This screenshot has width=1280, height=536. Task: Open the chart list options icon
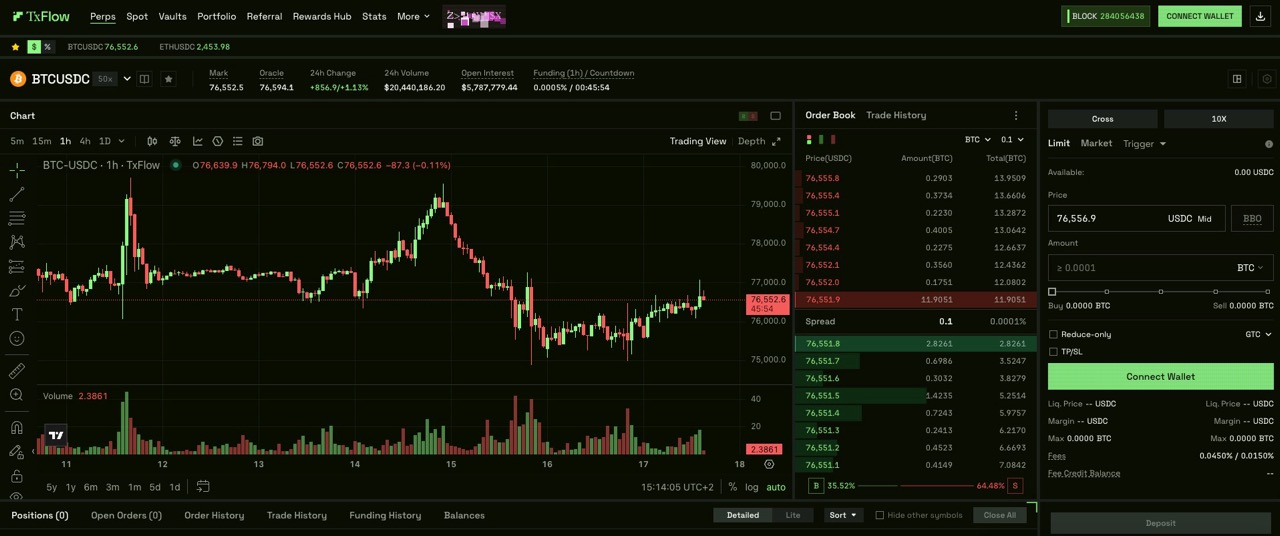pyautogui.click(x=237, y=141)
